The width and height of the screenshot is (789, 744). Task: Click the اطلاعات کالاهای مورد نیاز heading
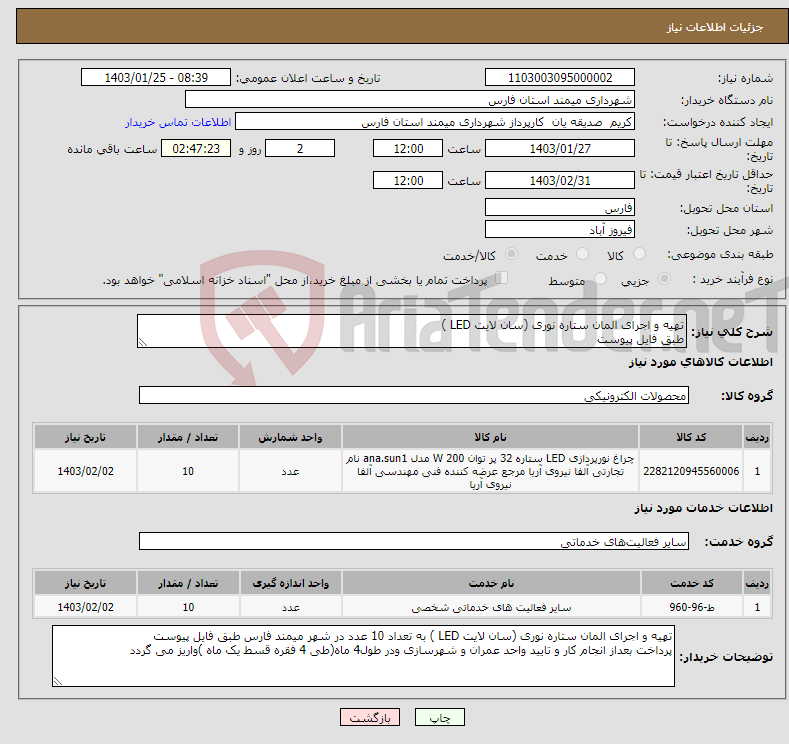pos(700,362)
